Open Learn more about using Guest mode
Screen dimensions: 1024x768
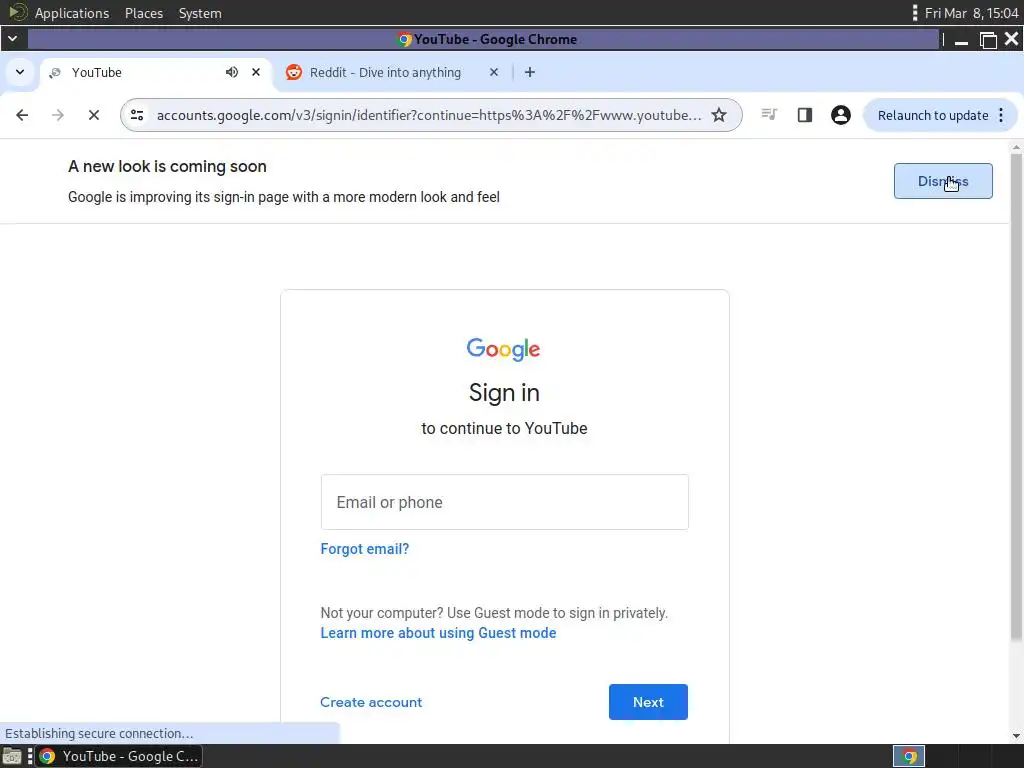[x=438, y=633]
